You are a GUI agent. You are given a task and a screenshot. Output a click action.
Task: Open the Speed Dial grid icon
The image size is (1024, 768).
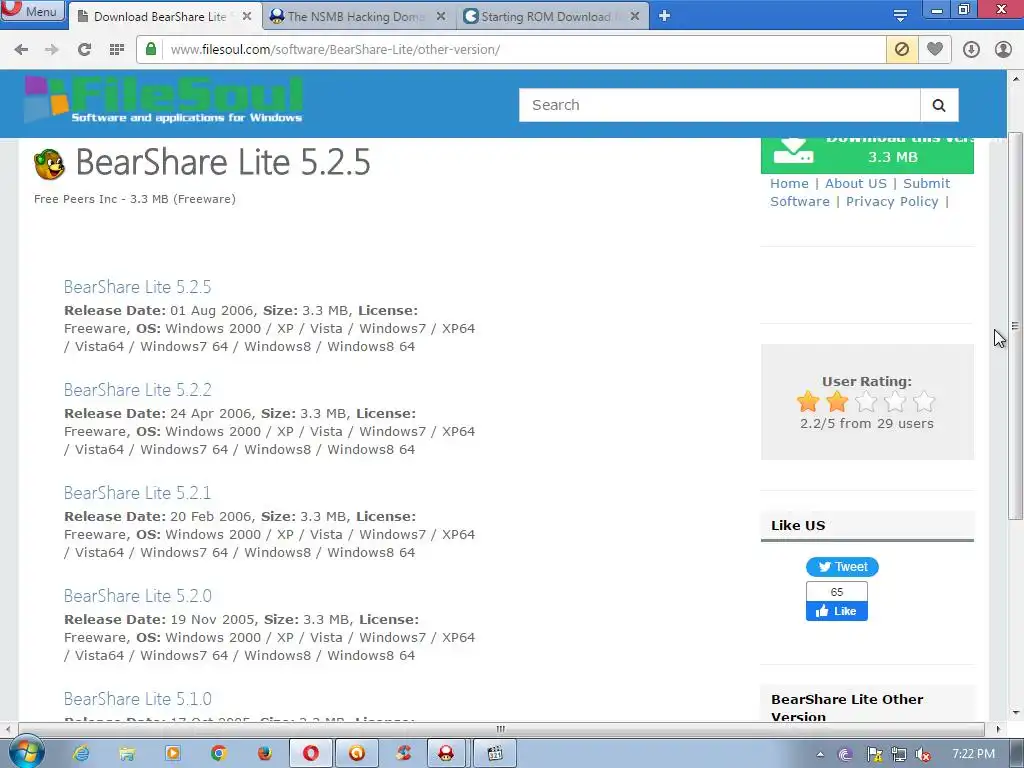click(x=117, y=50)
